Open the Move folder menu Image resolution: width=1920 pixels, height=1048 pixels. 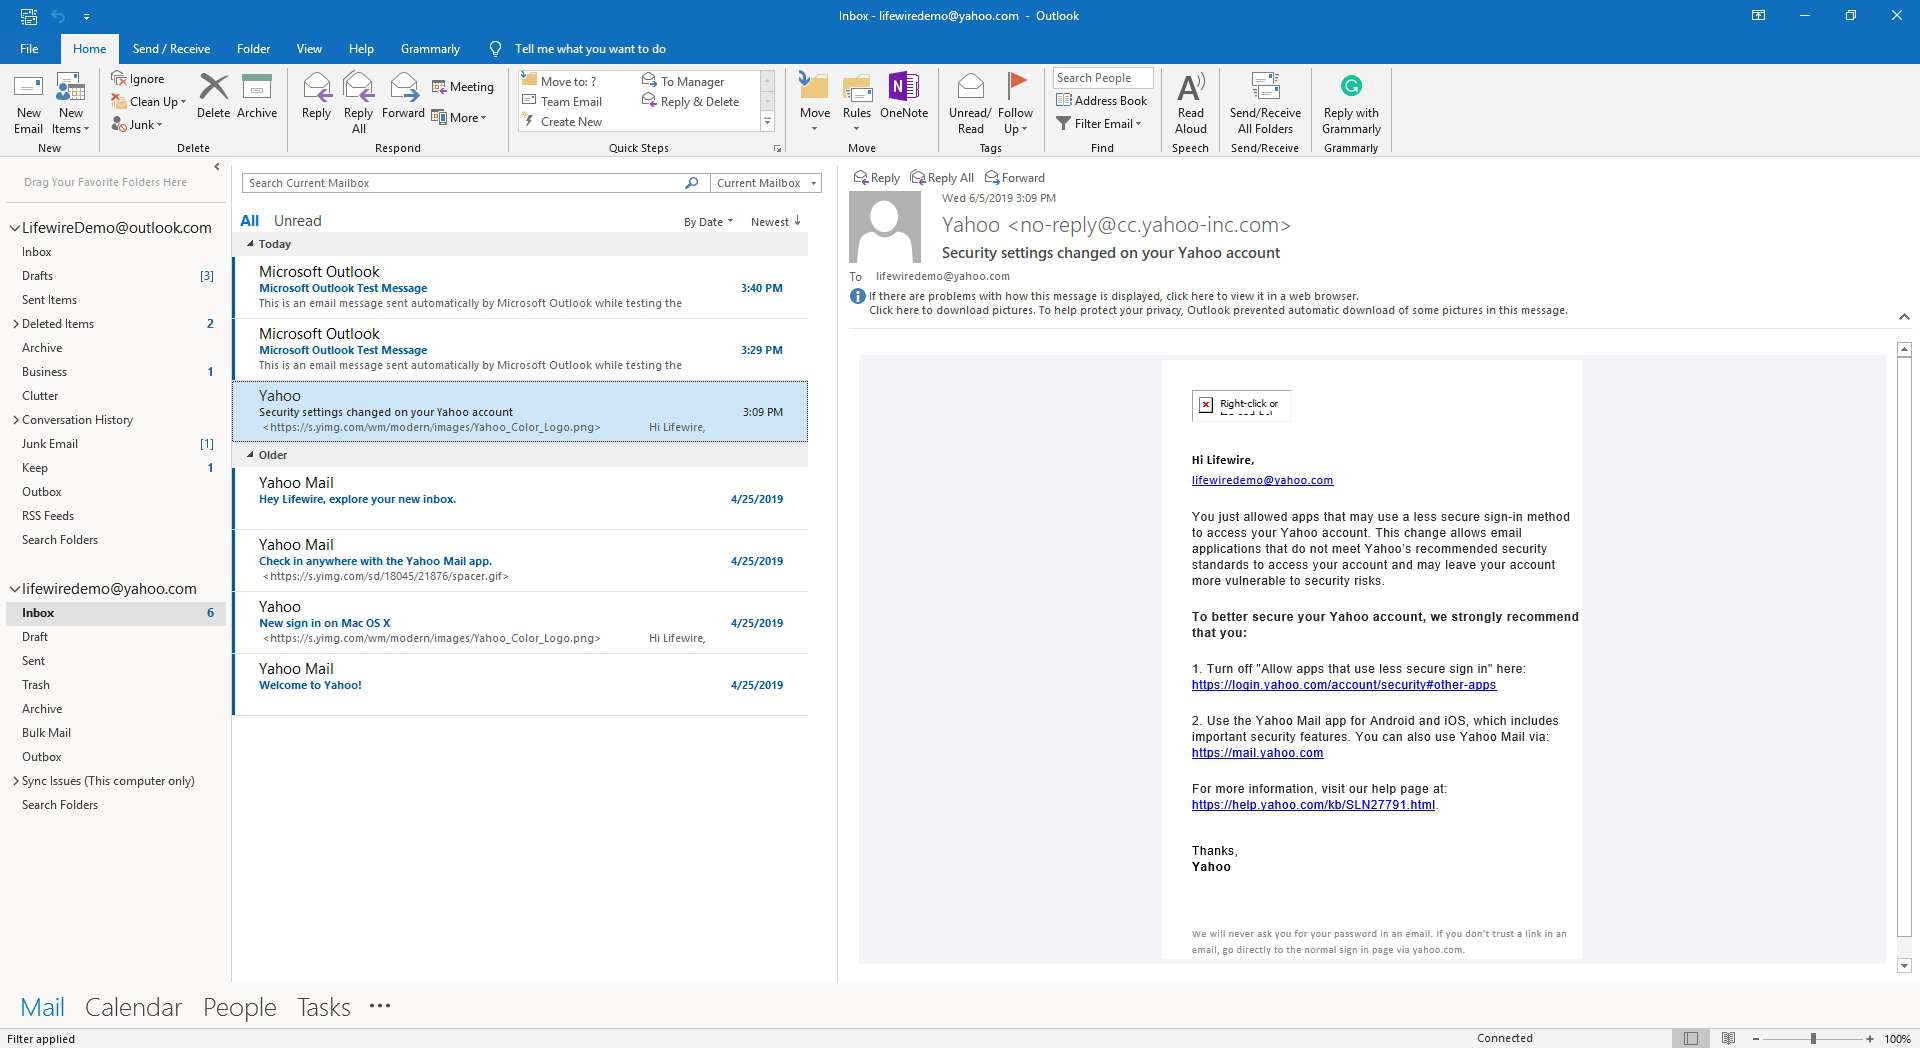[814, 103]
